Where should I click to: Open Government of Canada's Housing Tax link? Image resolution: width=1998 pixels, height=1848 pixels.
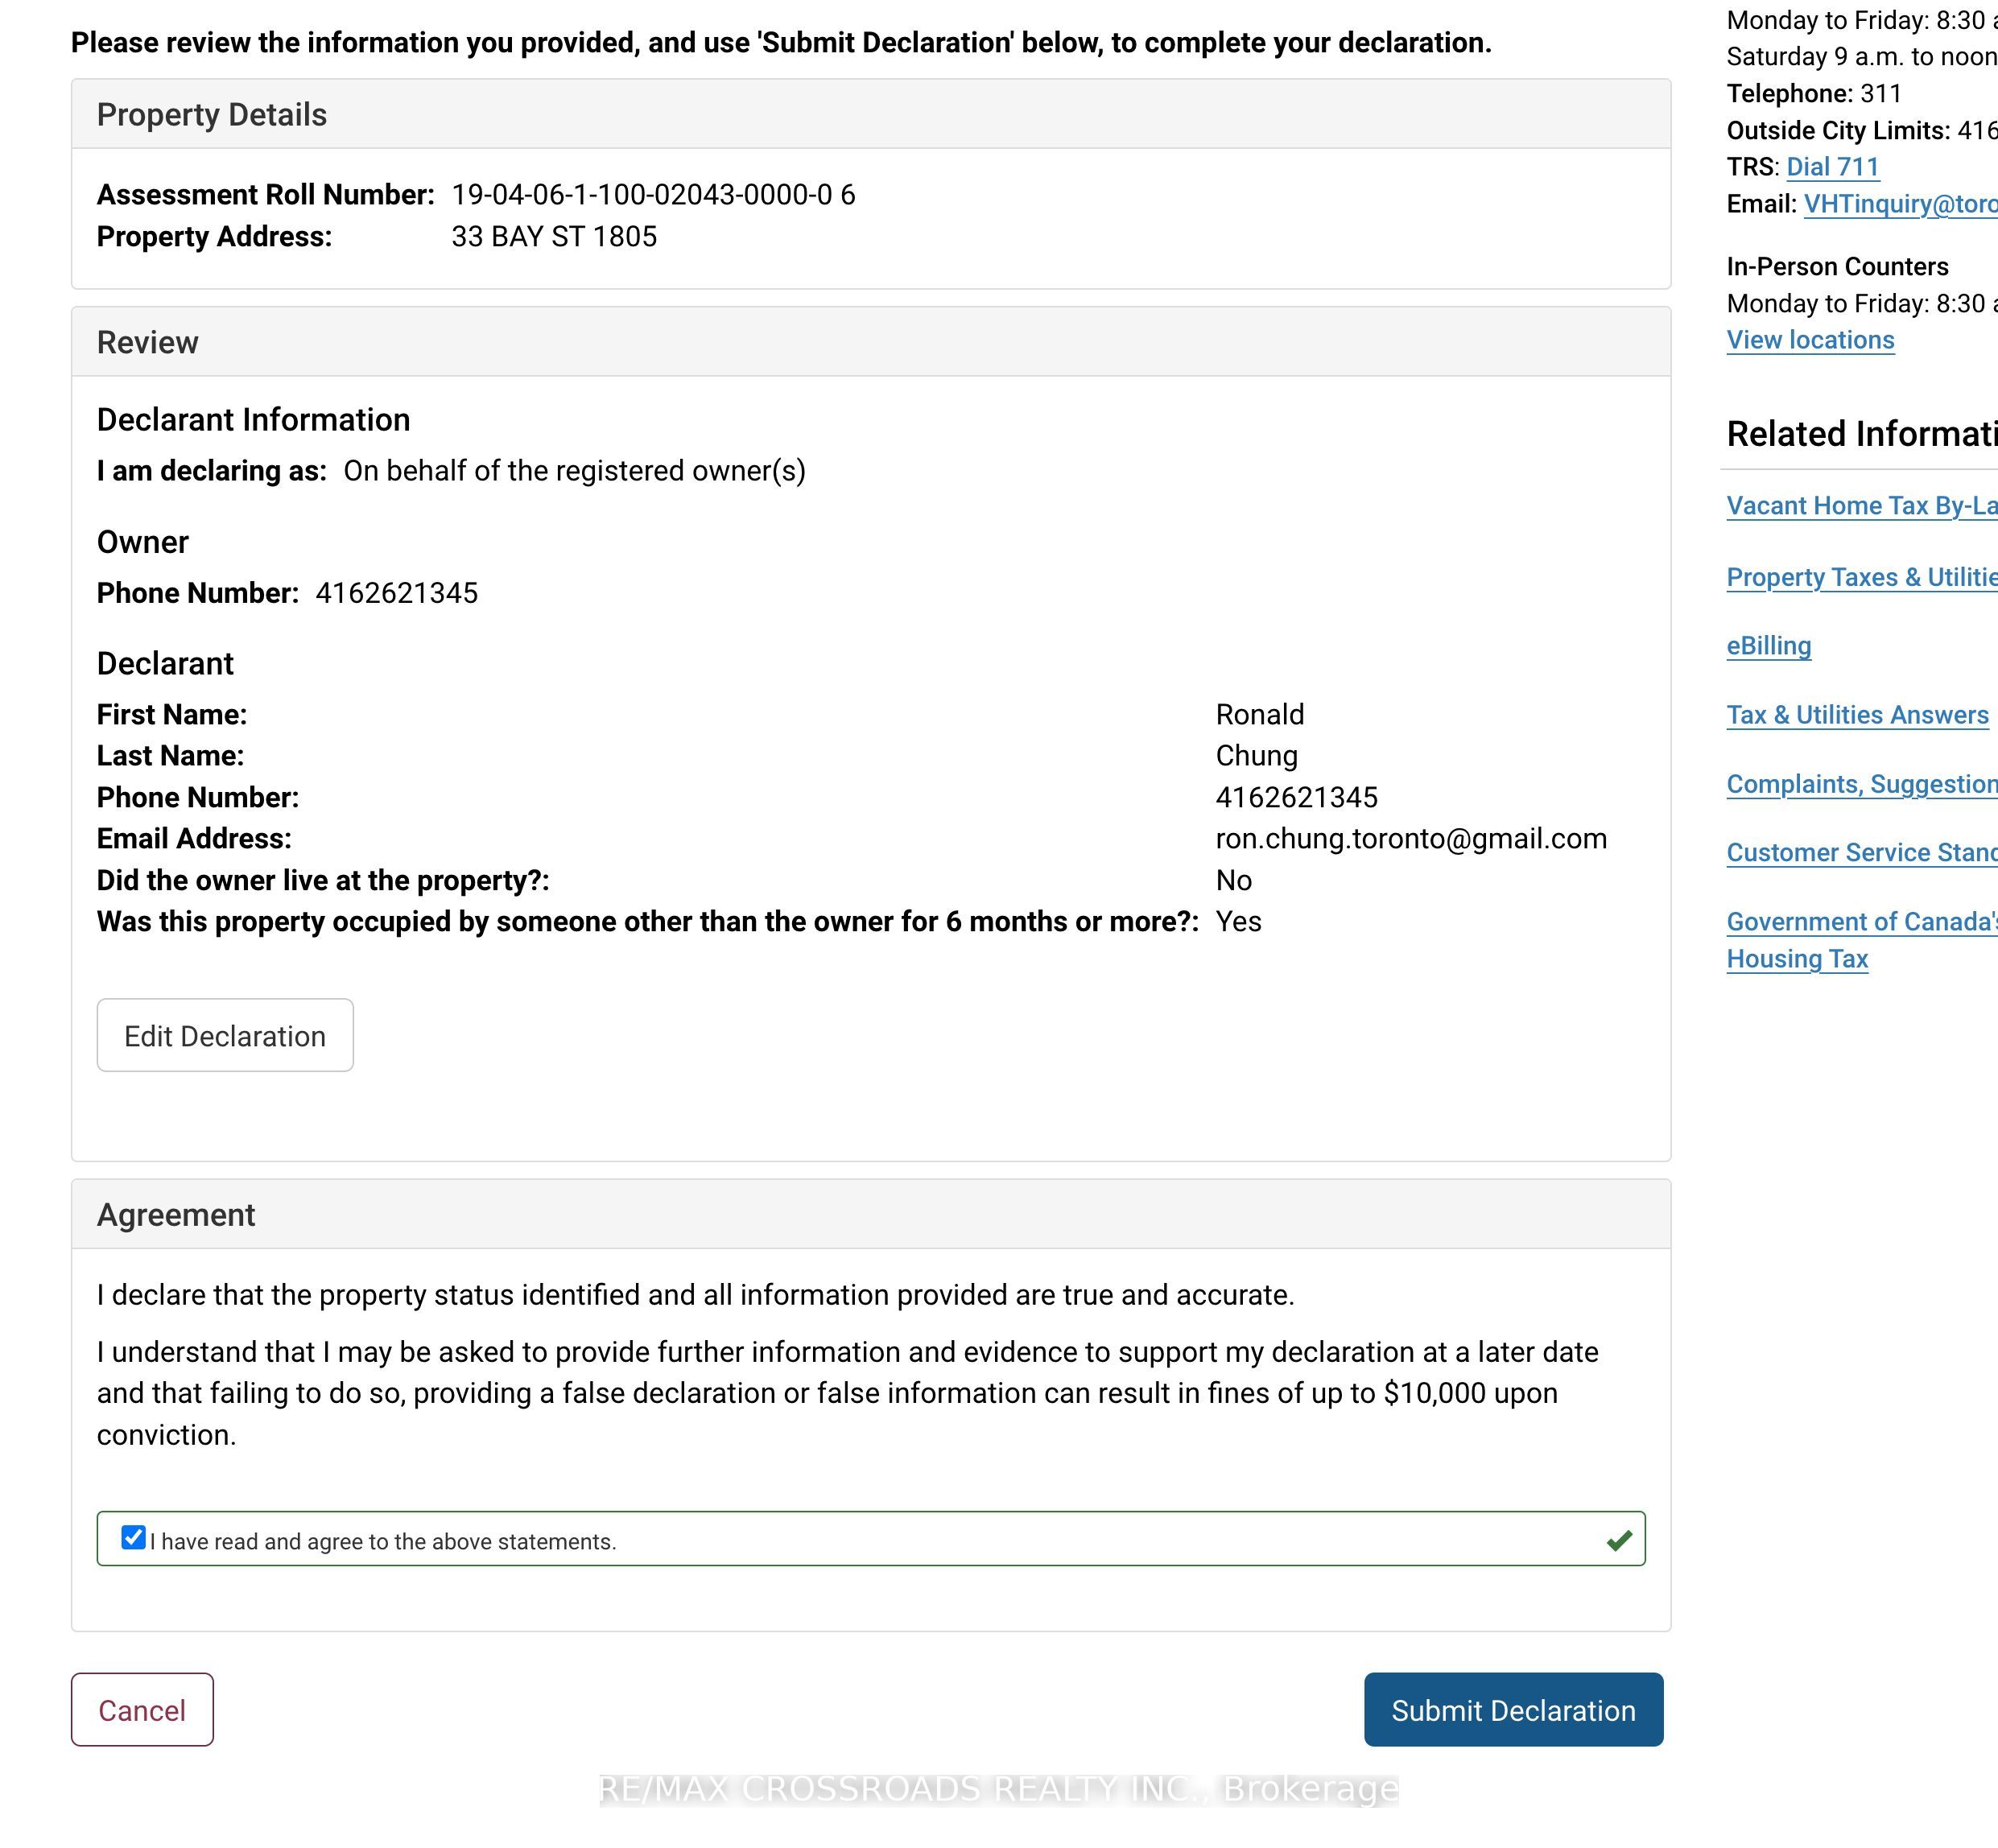coord(1862,940)
